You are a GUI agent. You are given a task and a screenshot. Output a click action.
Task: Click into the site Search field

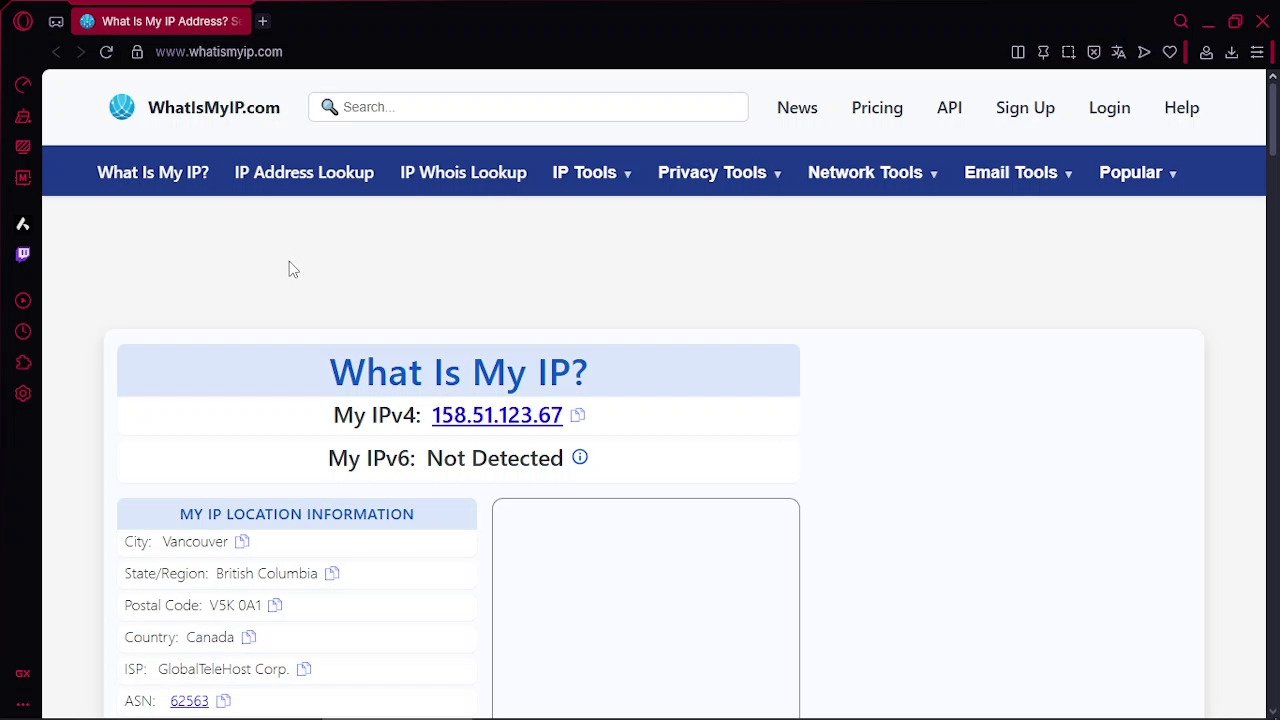coord(540,107)
